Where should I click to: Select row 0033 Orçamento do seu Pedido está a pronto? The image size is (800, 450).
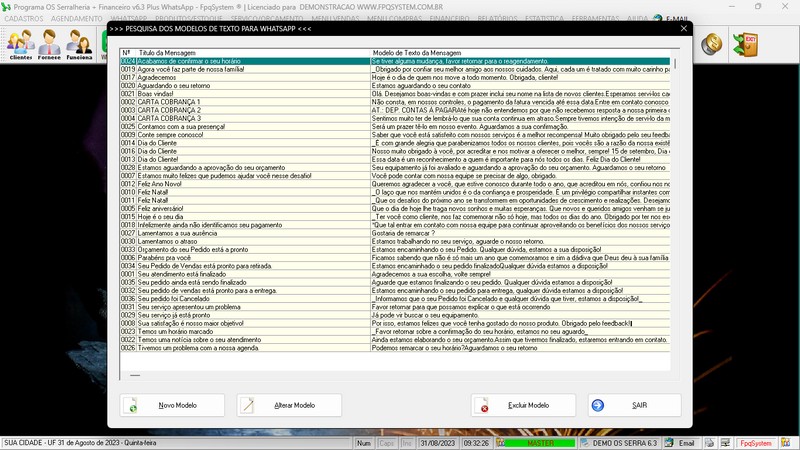(x=395, y=249)
